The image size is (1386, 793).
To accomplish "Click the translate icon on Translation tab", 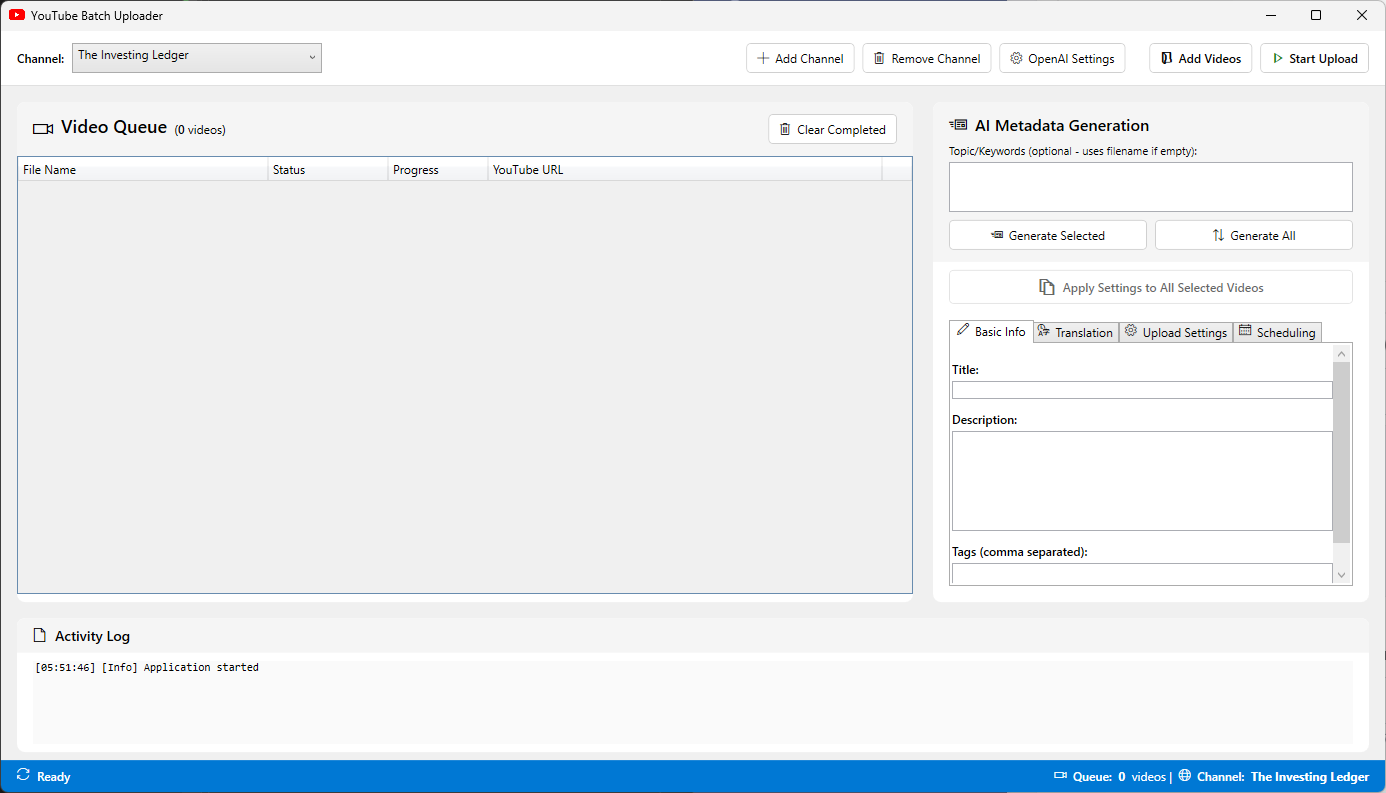I will click(x=1044, y=331).
